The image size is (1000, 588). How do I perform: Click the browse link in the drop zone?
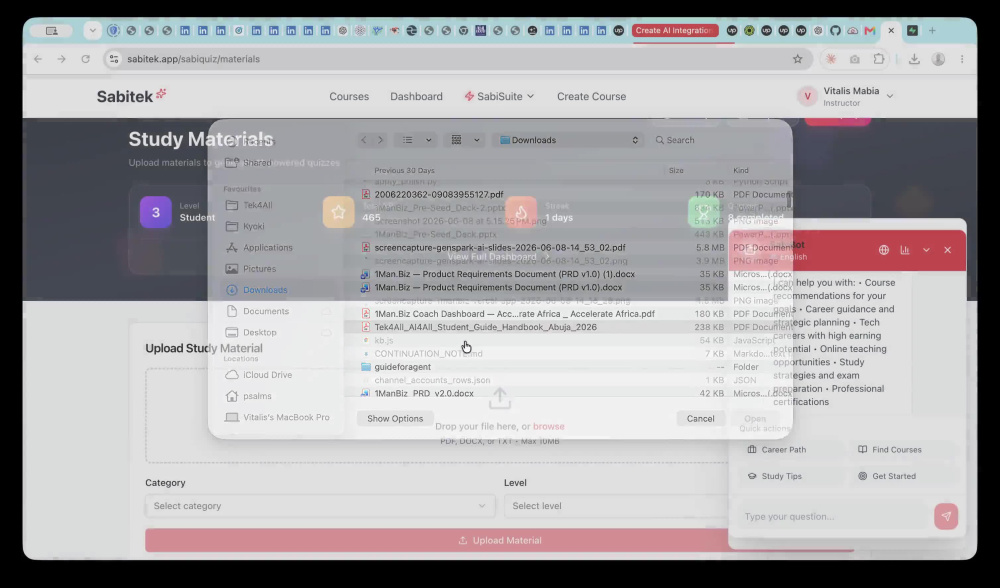click(x=548, y=426)
